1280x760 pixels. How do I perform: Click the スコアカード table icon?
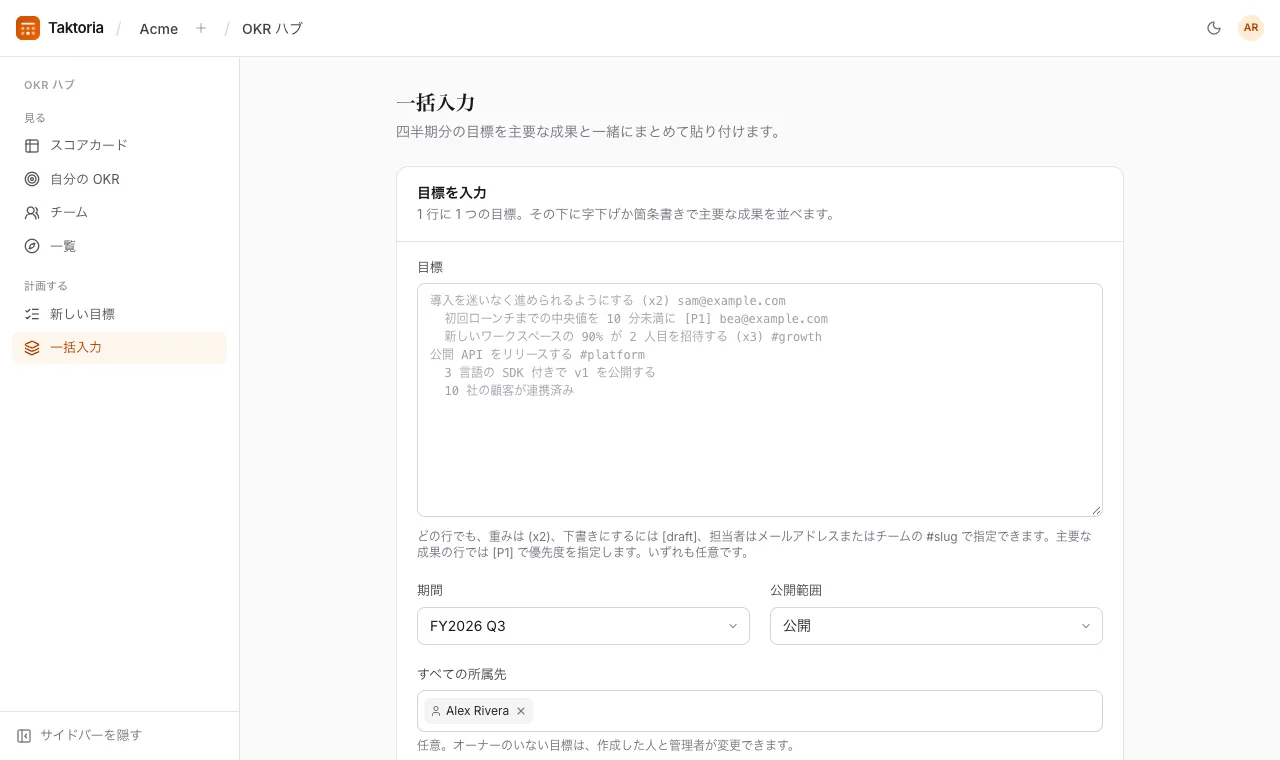point(32,145)
